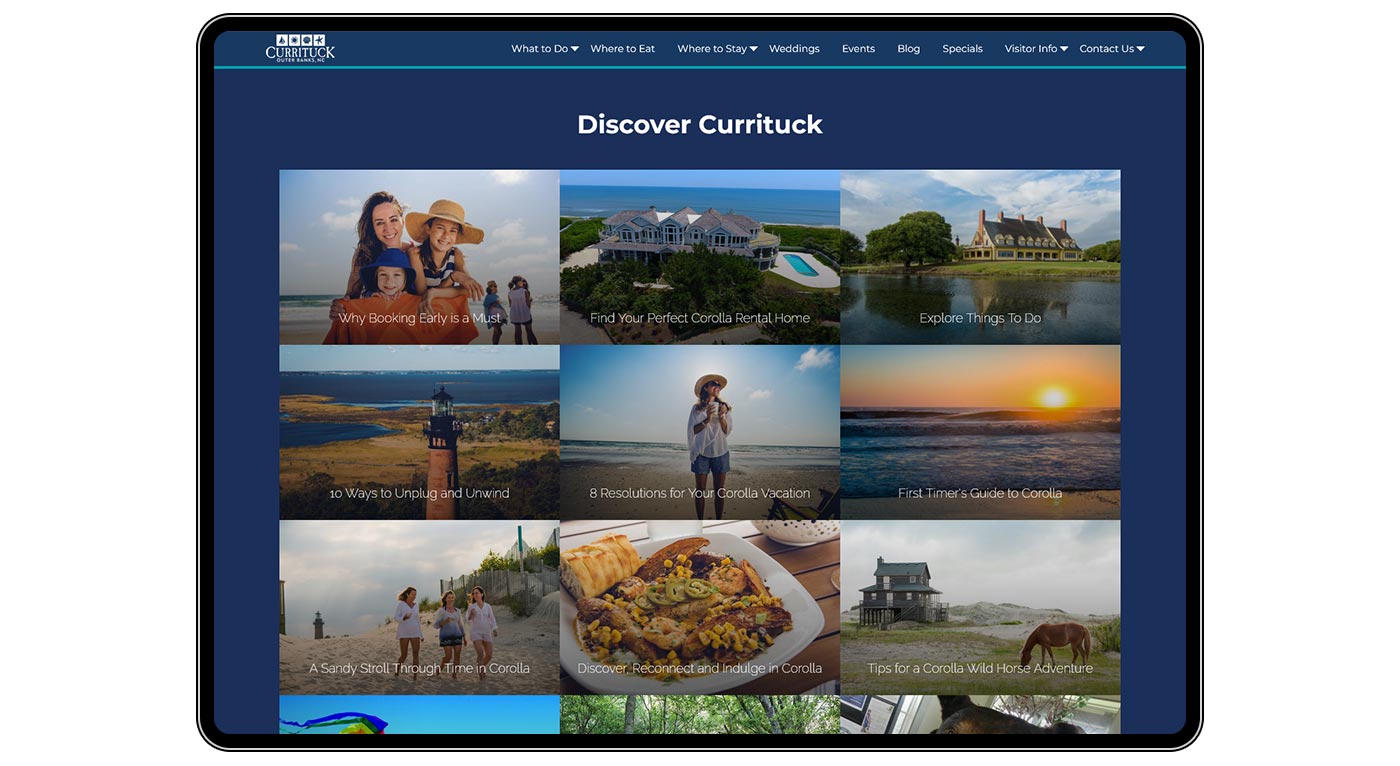Expand the Where to Stay dropdown arrow
Screen dimensions: 1400x766
click(x=754, y=49)
